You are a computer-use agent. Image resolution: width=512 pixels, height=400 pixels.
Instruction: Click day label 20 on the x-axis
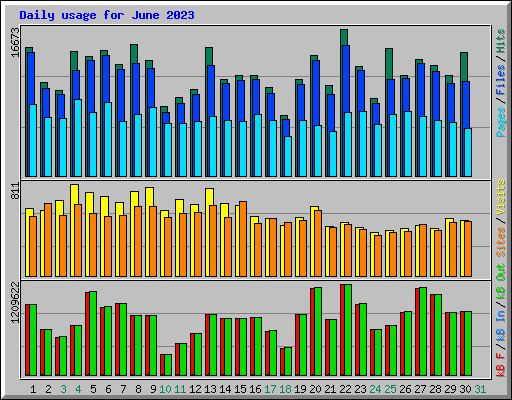click(x=315, y=389)
